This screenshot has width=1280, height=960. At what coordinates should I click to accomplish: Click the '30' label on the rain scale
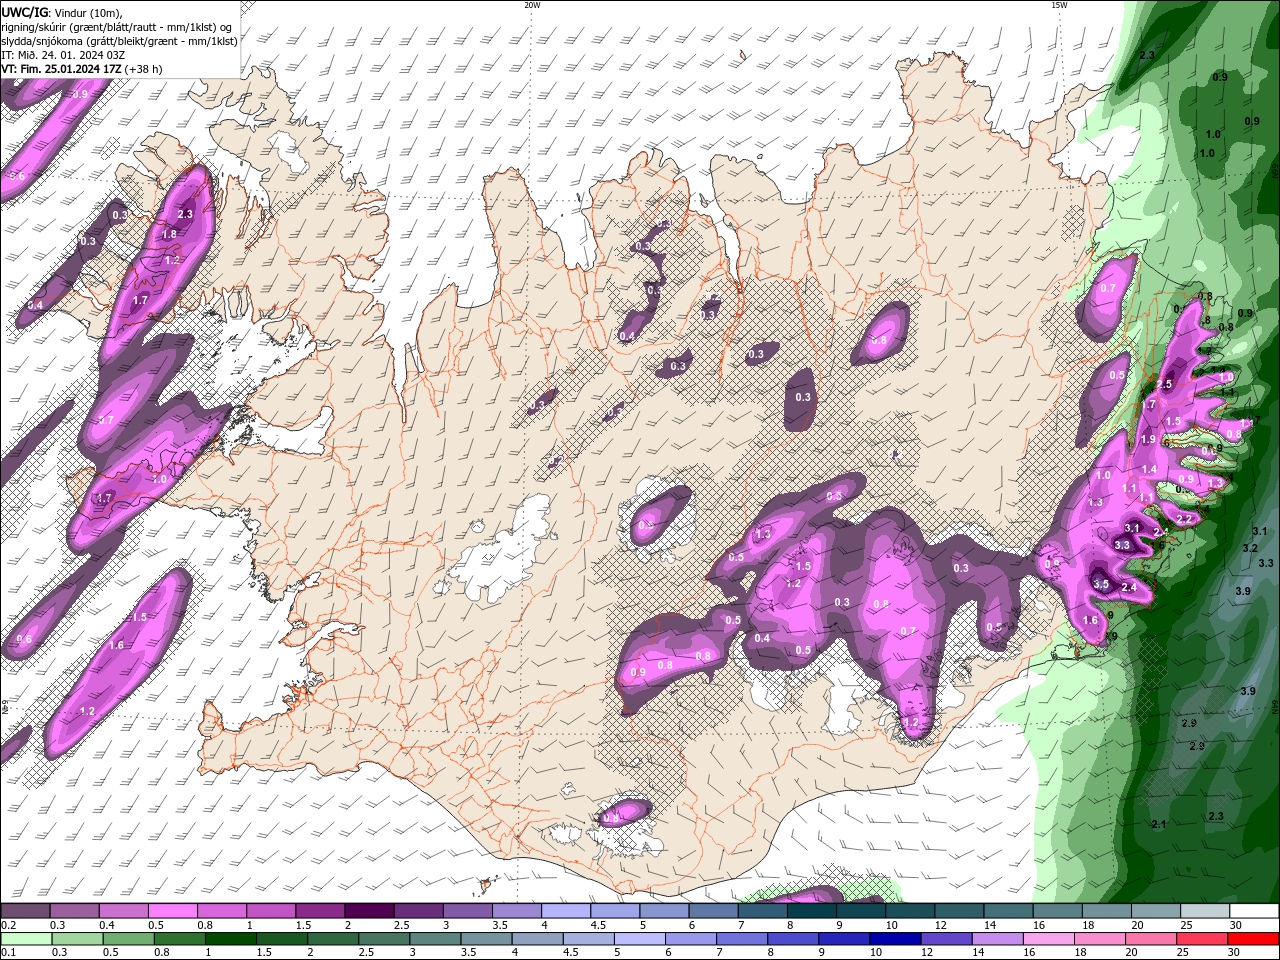pos(1235,953)
